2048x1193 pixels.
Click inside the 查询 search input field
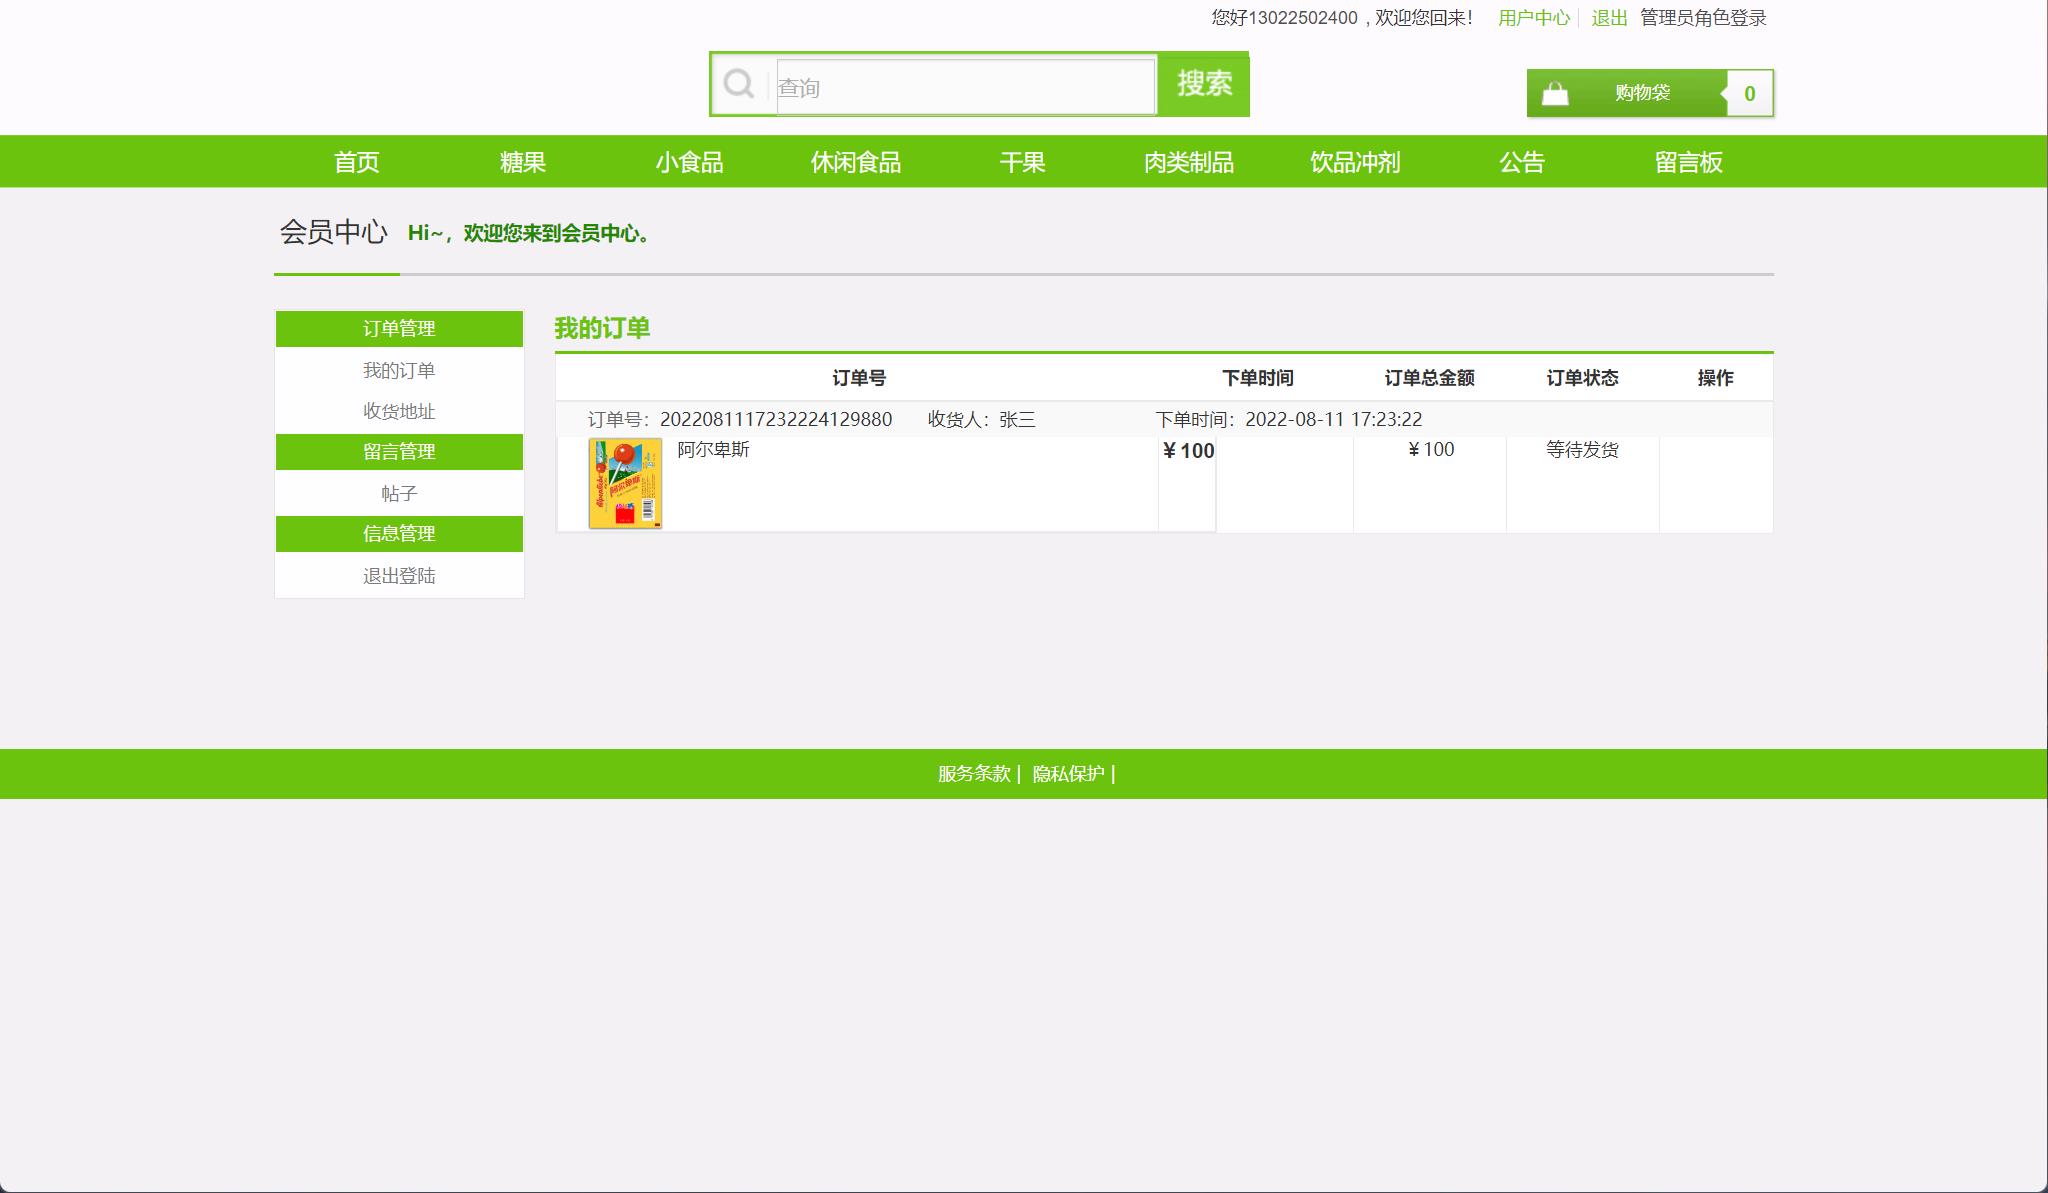click(x=960, y=86)
